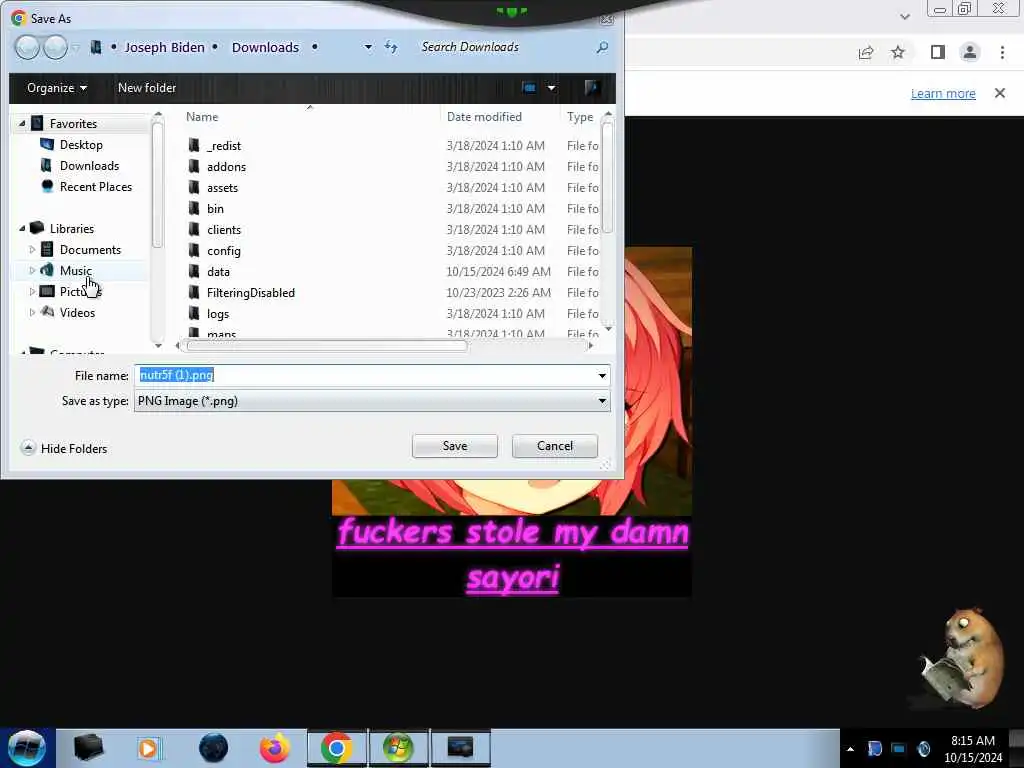Expand the Videos library node
The image size is (1024, 768).
(x=32, y=313)
